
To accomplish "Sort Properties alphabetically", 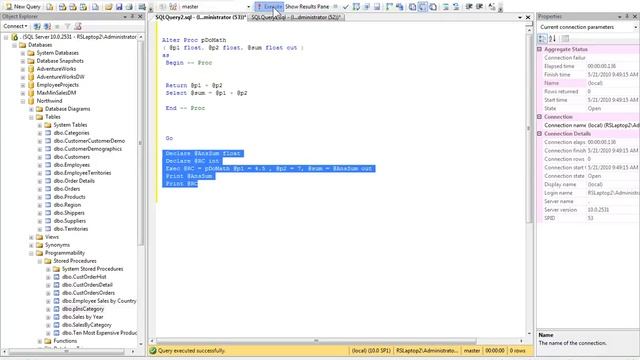I will [x=552, y=39].
